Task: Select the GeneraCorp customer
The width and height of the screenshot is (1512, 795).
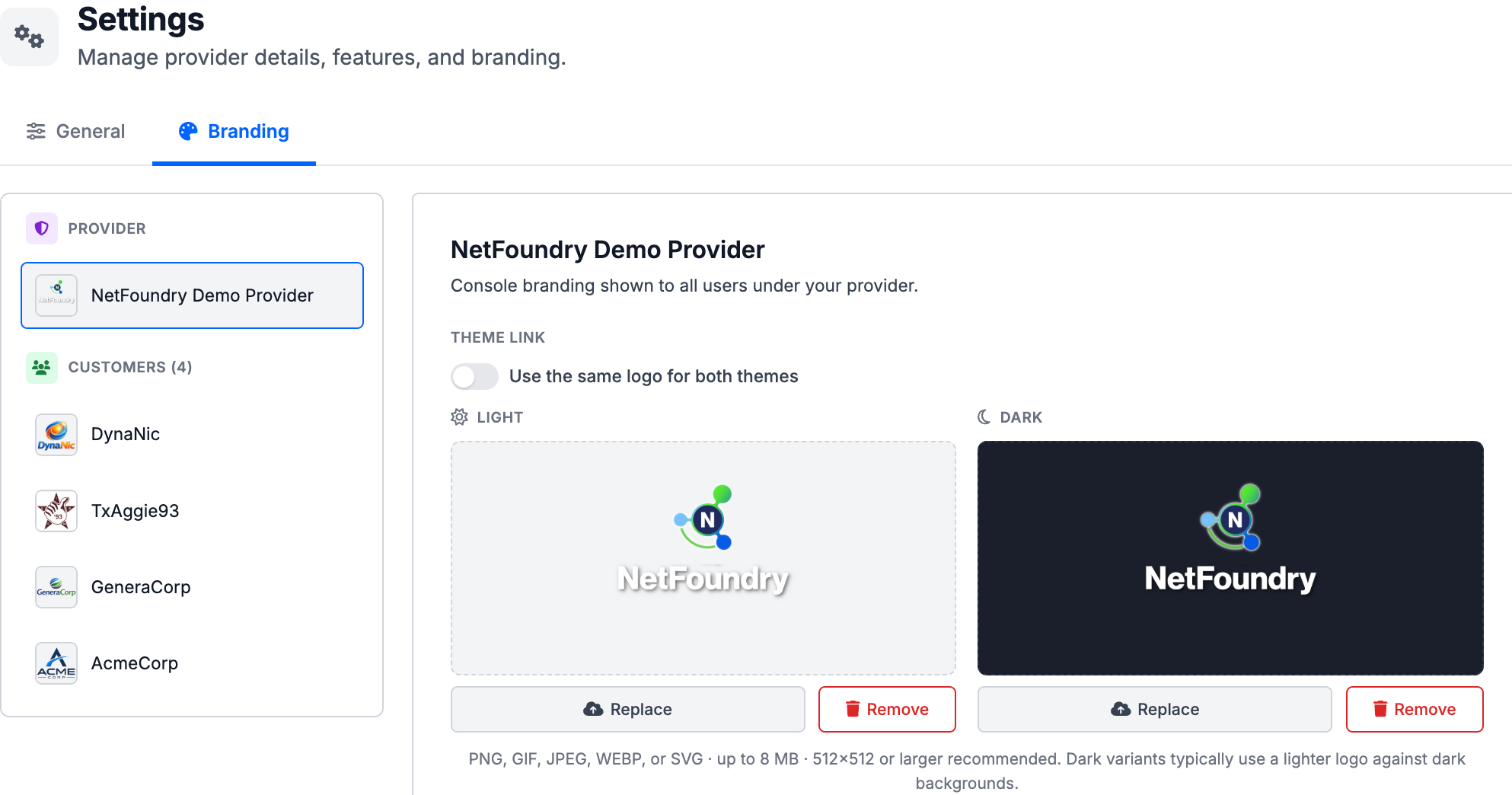Action: click(192, 587)
